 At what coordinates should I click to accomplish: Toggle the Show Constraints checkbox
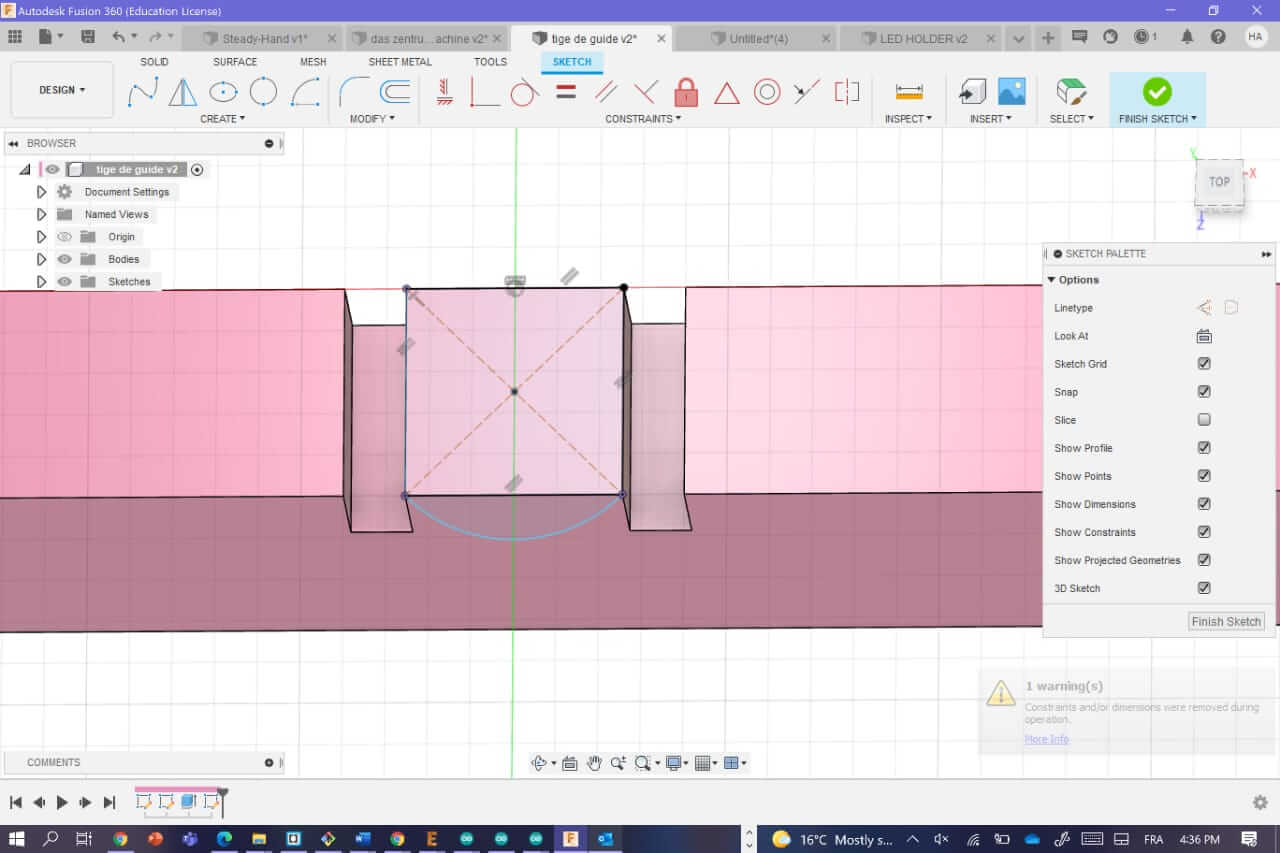coord(1204,532)
